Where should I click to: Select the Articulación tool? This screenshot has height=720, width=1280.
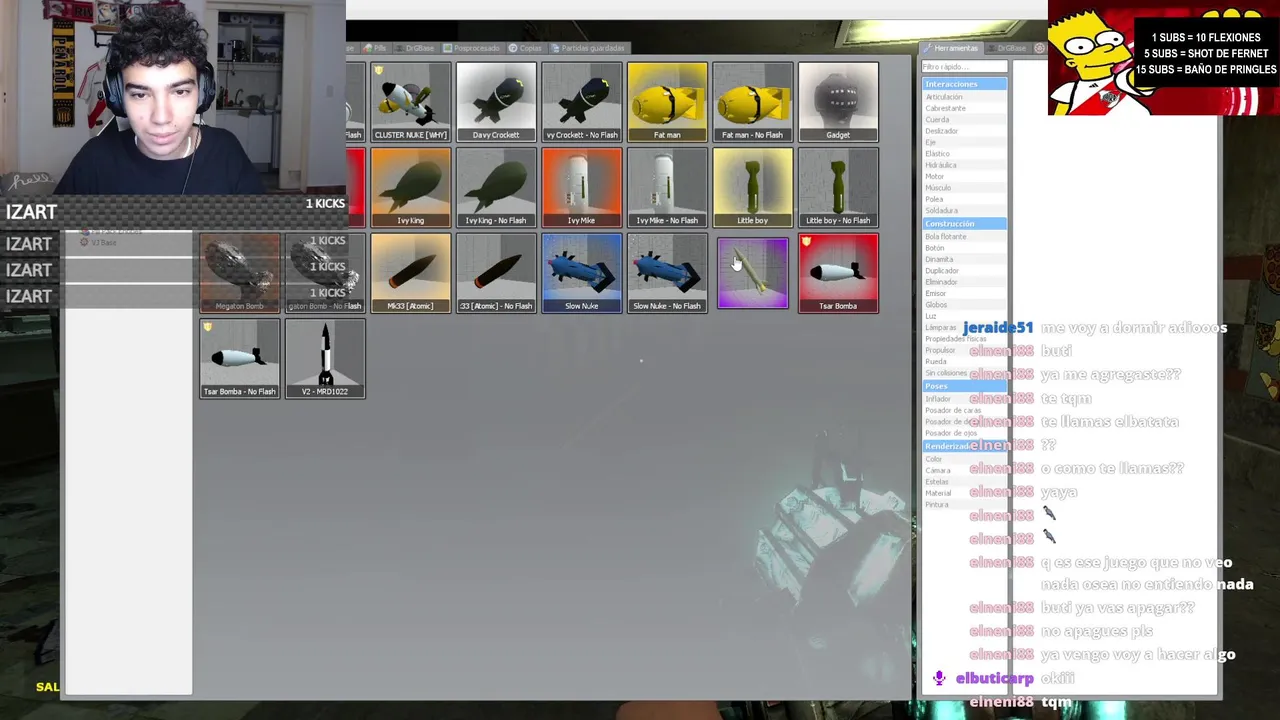944,97
